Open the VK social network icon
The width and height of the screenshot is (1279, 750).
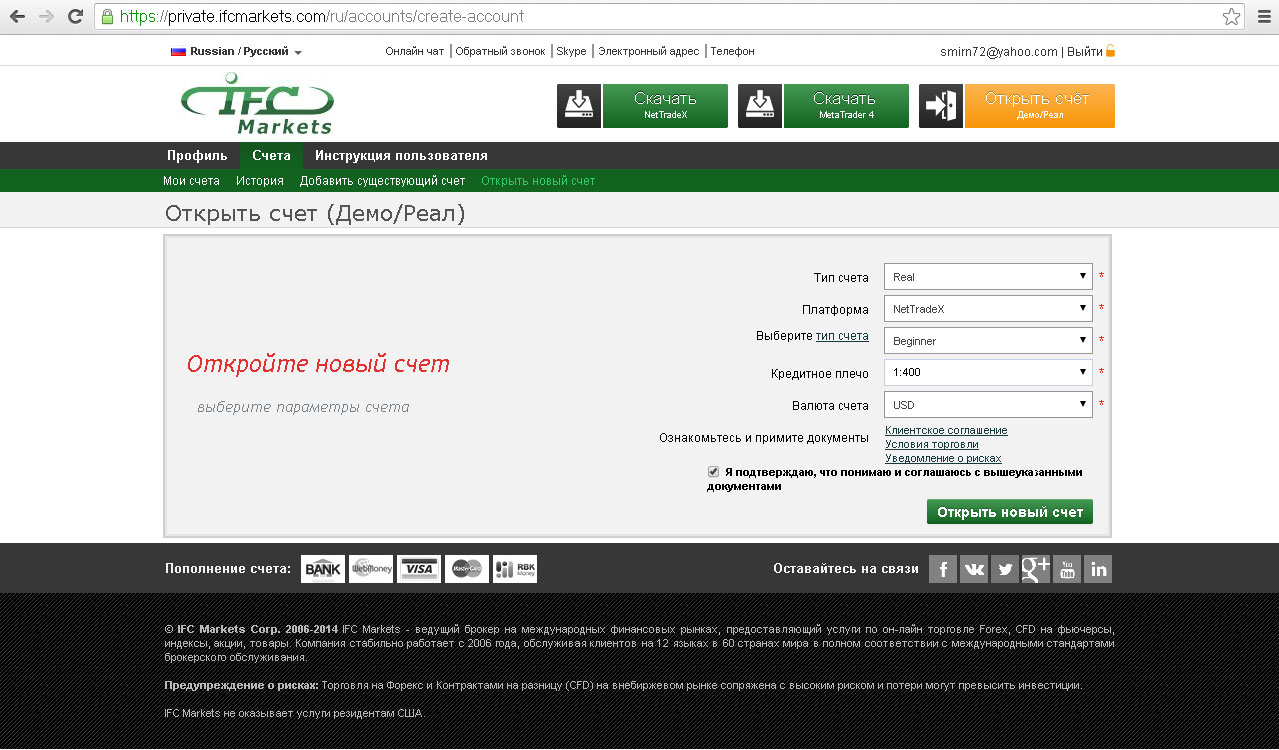click(x=974, y=569)
